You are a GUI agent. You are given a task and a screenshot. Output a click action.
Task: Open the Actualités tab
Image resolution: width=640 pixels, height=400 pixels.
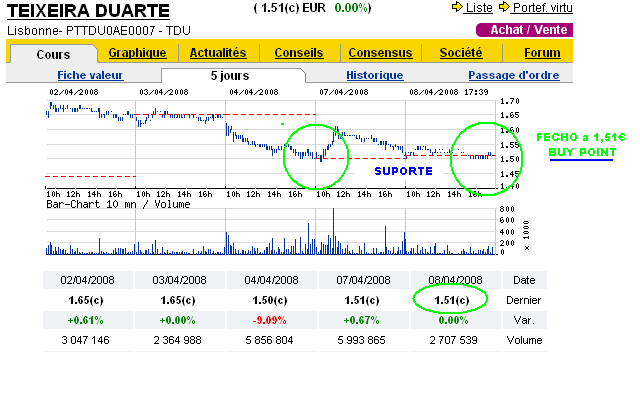coord(218,53)
